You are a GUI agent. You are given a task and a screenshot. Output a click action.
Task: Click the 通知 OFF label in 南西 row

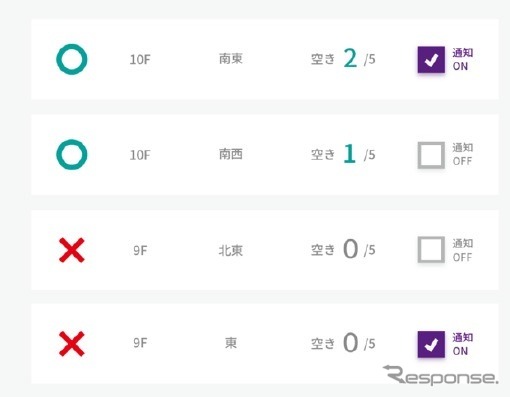click(x=462, y=154)
